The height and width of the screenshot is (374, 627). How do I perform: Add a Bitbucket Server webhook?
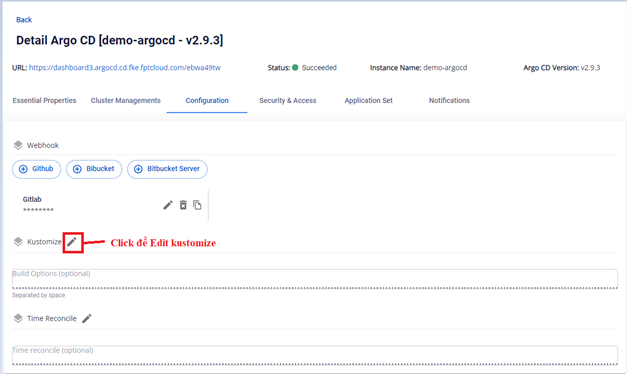click(167, 169)
